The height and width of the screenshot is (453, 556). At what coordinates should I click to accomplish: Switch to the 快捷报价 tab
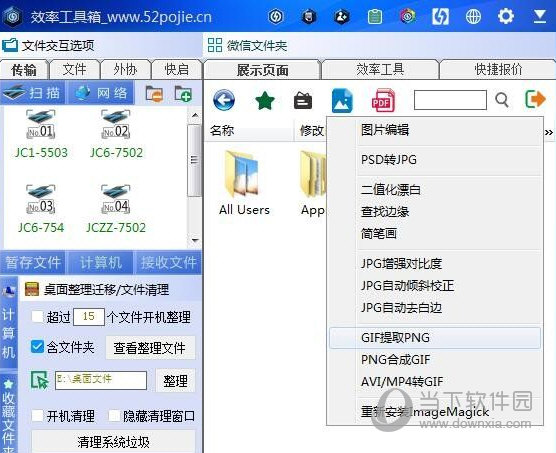coord(498,69)
